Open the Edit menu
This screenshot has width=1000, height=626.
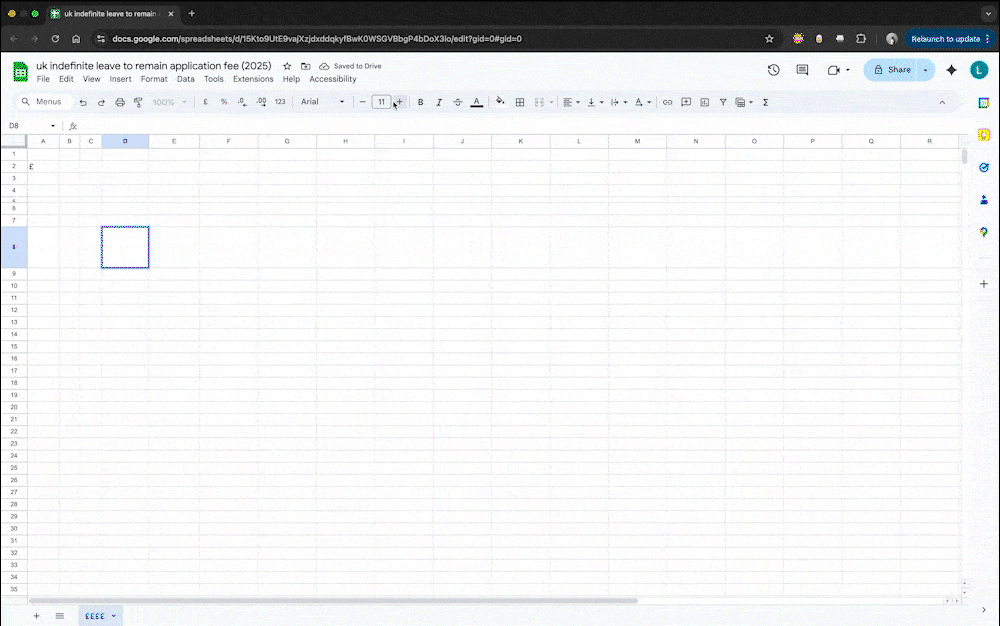click(x=66, y=79)
